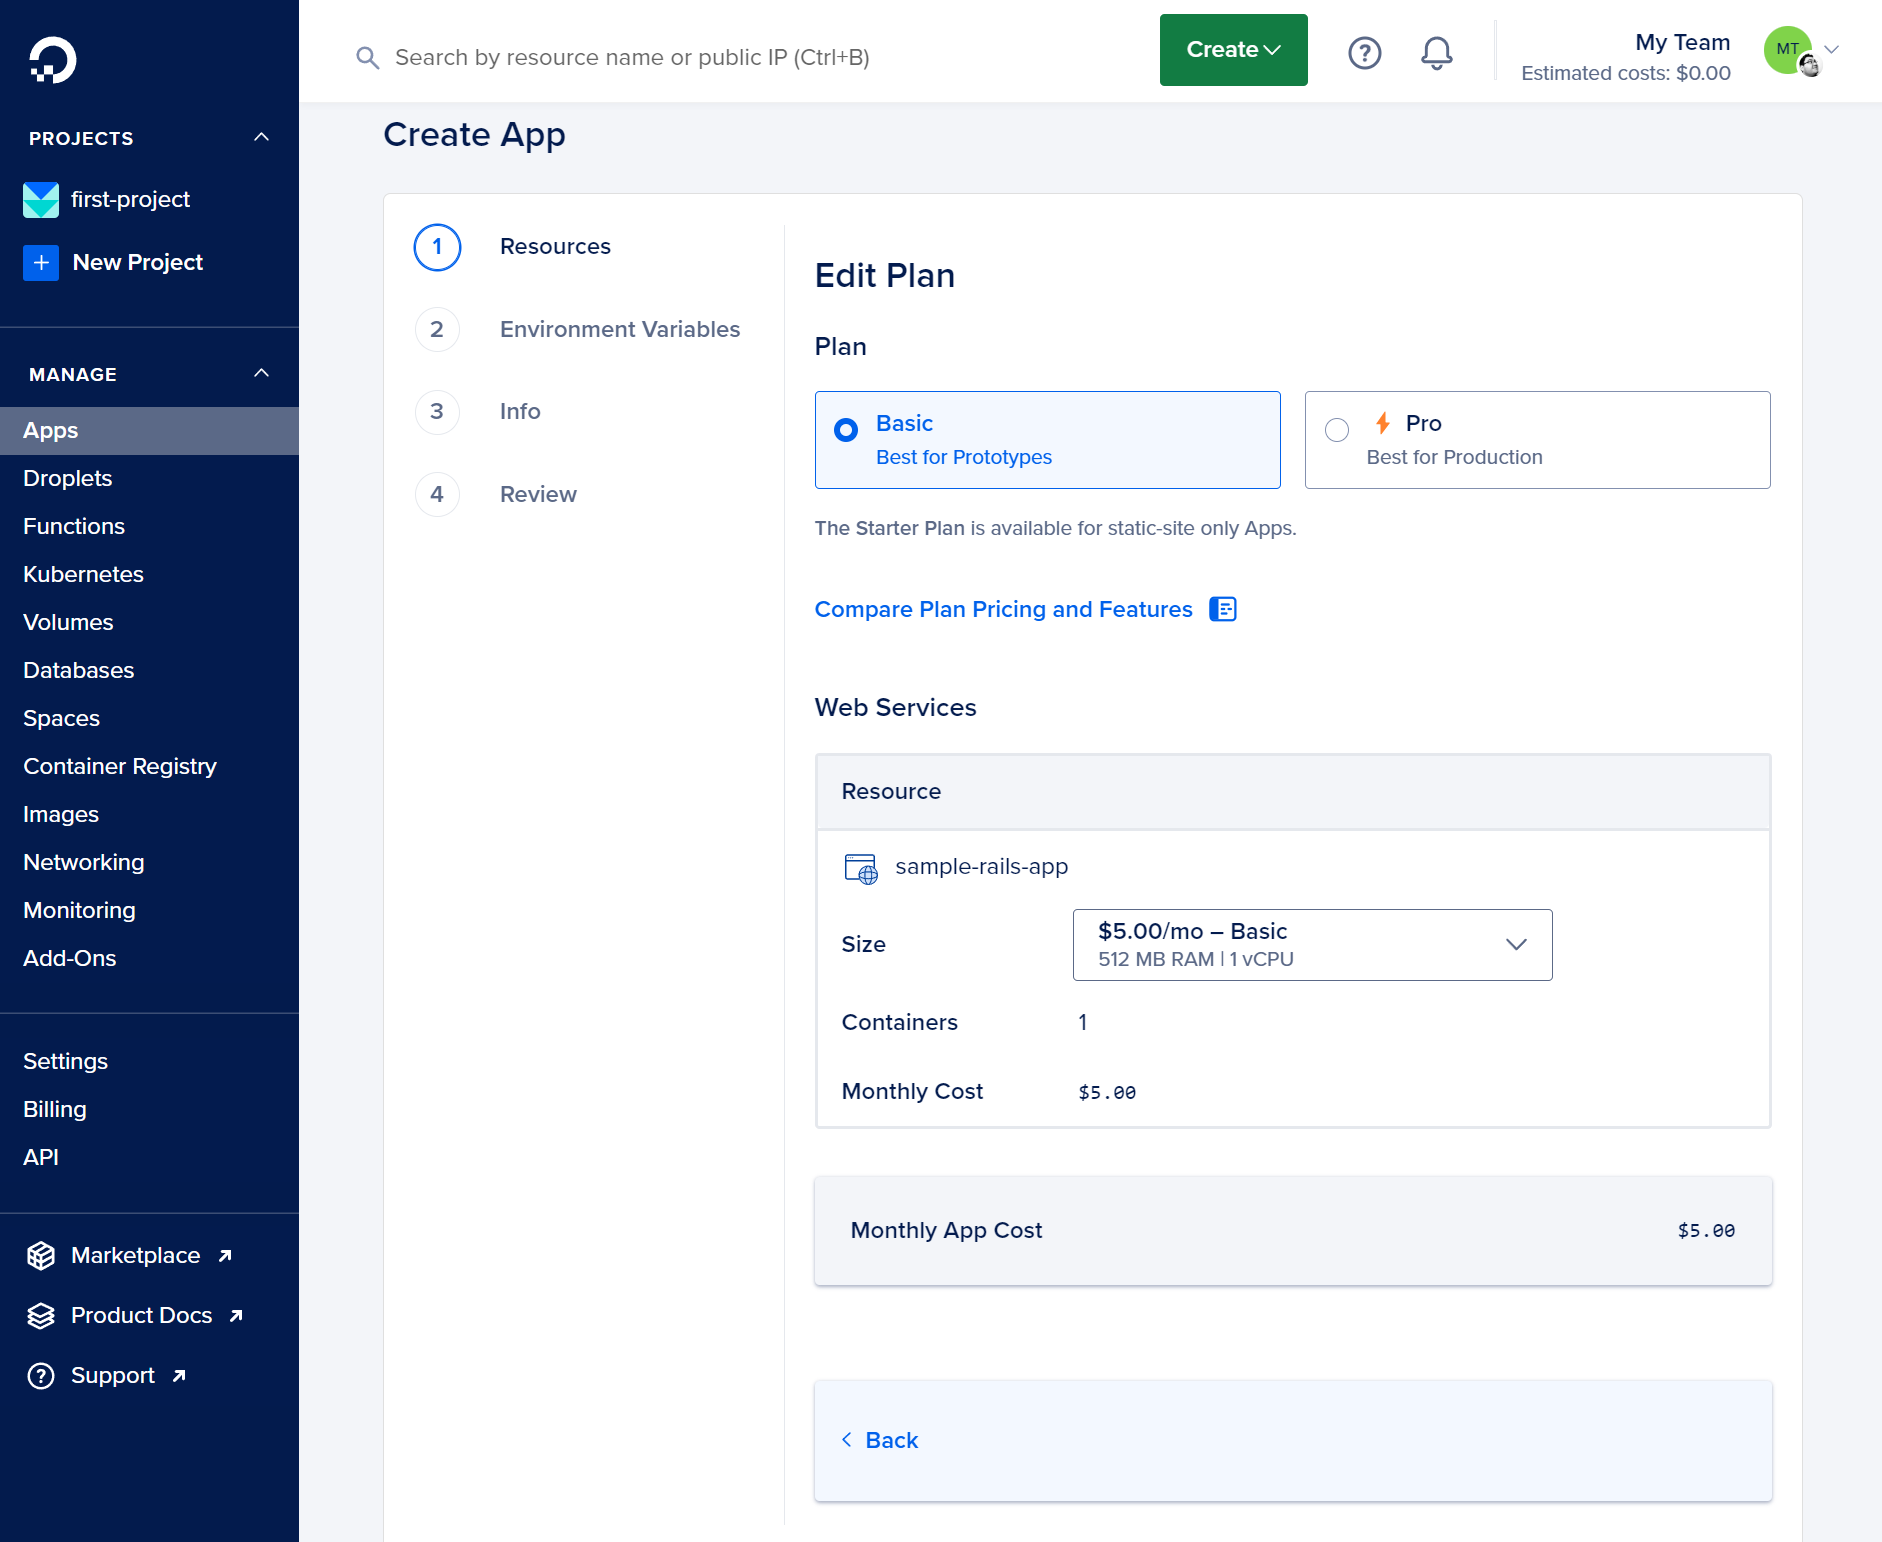Open the help question mark icon
Screen dimensions: 1882x1542
pos(1364,52)
